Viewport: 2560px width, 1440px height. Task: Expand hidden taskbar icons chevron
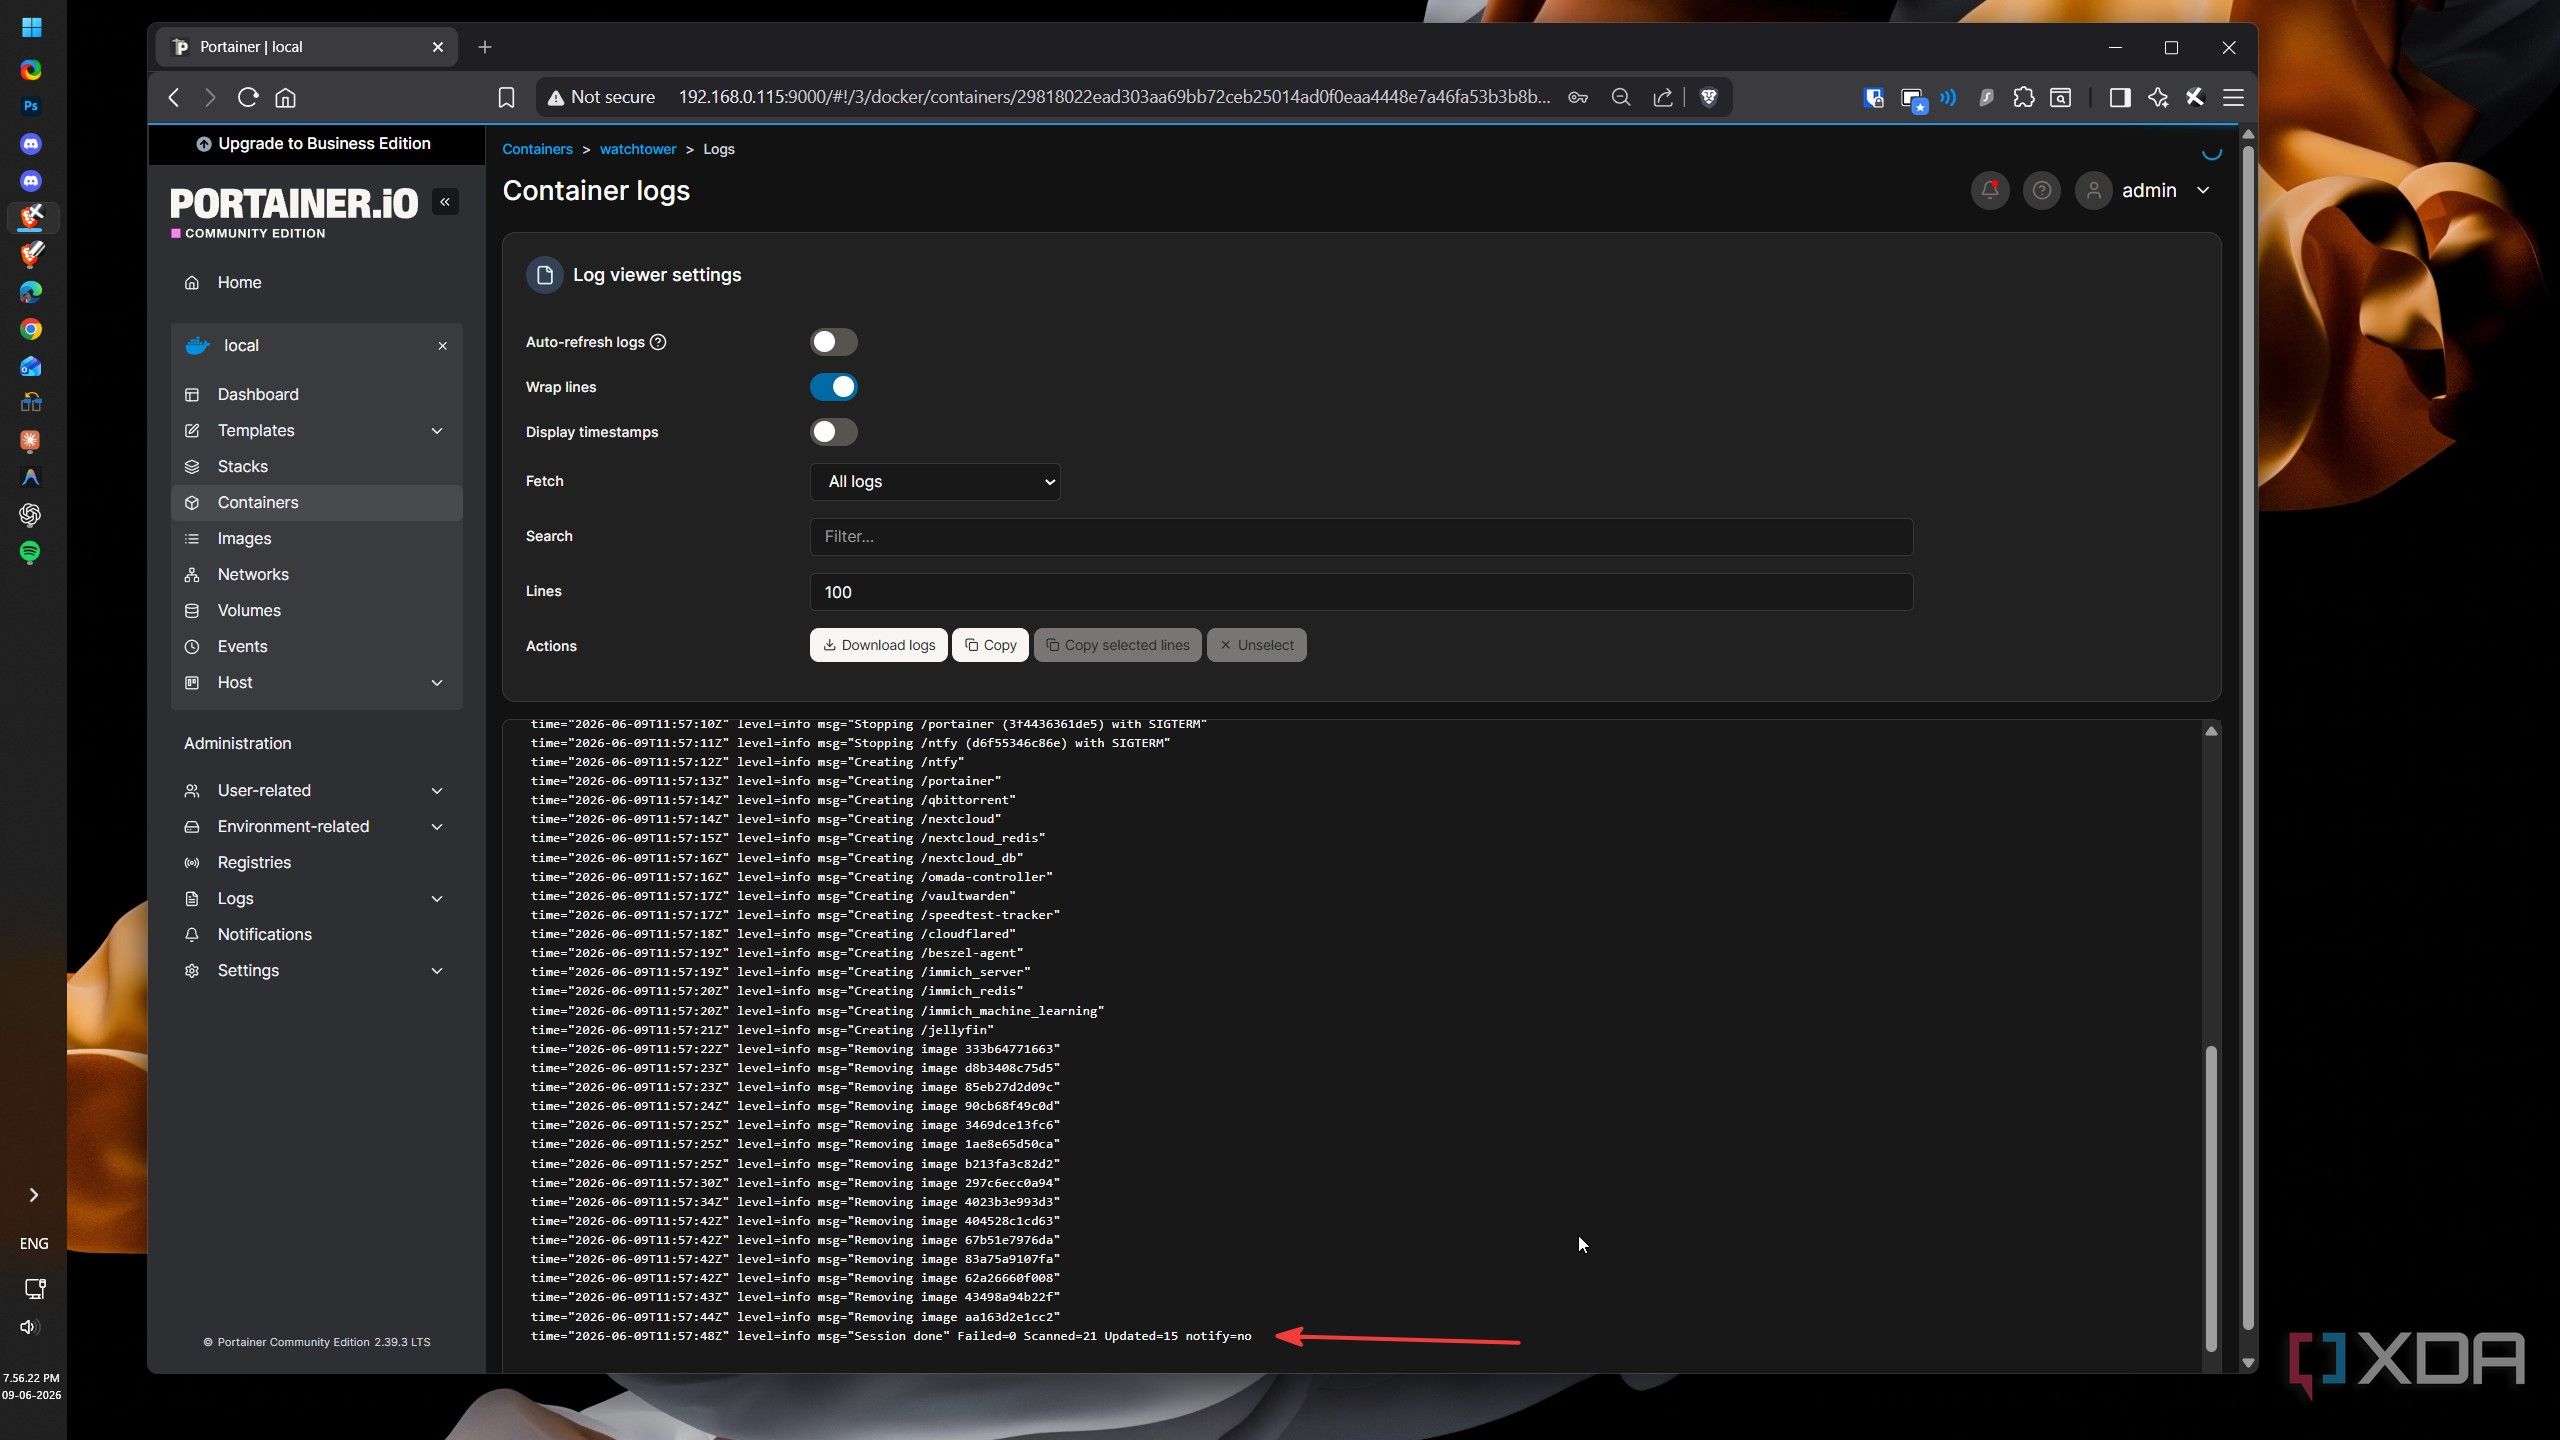(33, 1195)
